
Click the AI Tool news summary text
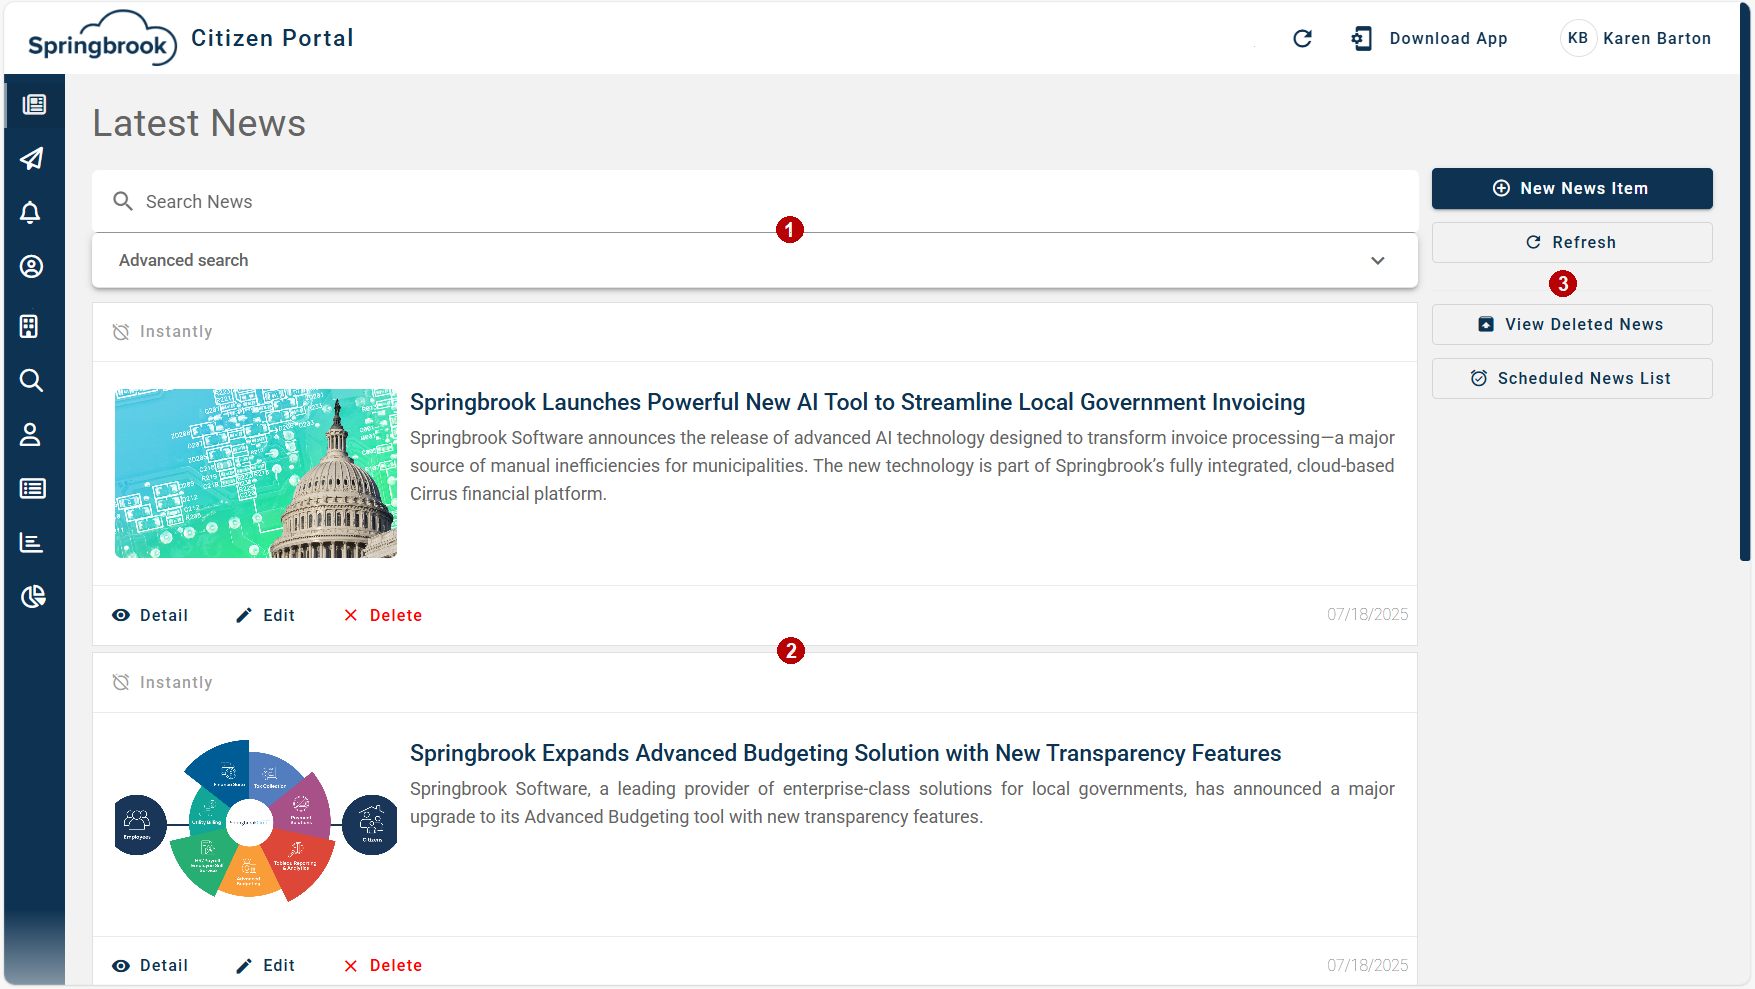coord(902,466)
